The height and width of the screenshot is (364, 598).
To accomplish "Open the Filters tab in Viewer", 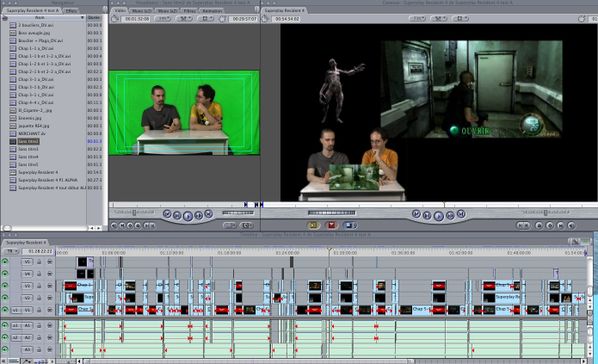I will click(190, 11).
